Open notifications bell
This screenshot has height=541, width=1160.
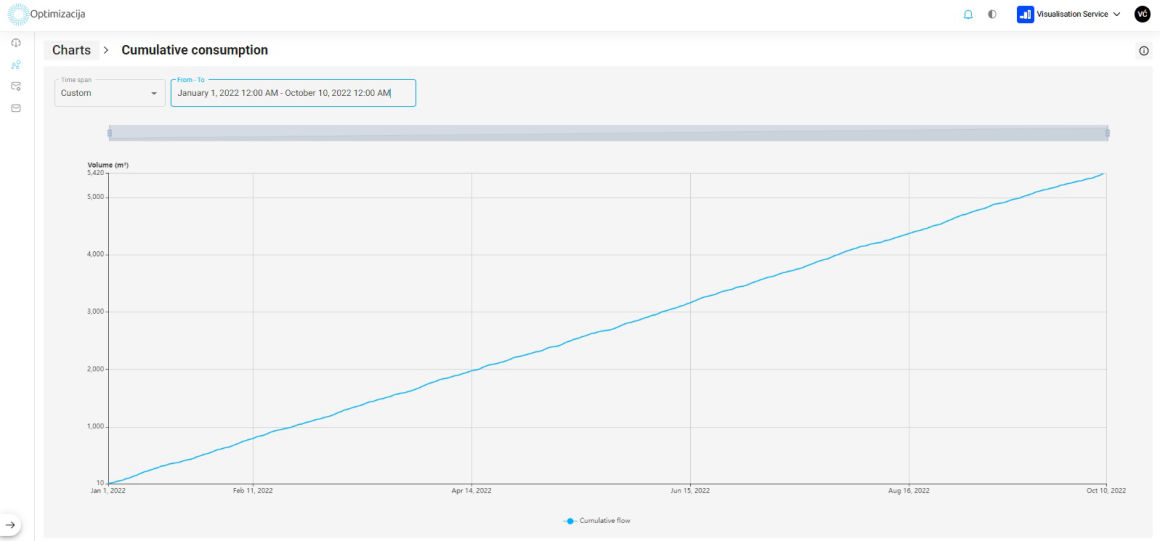pos(968,14)
